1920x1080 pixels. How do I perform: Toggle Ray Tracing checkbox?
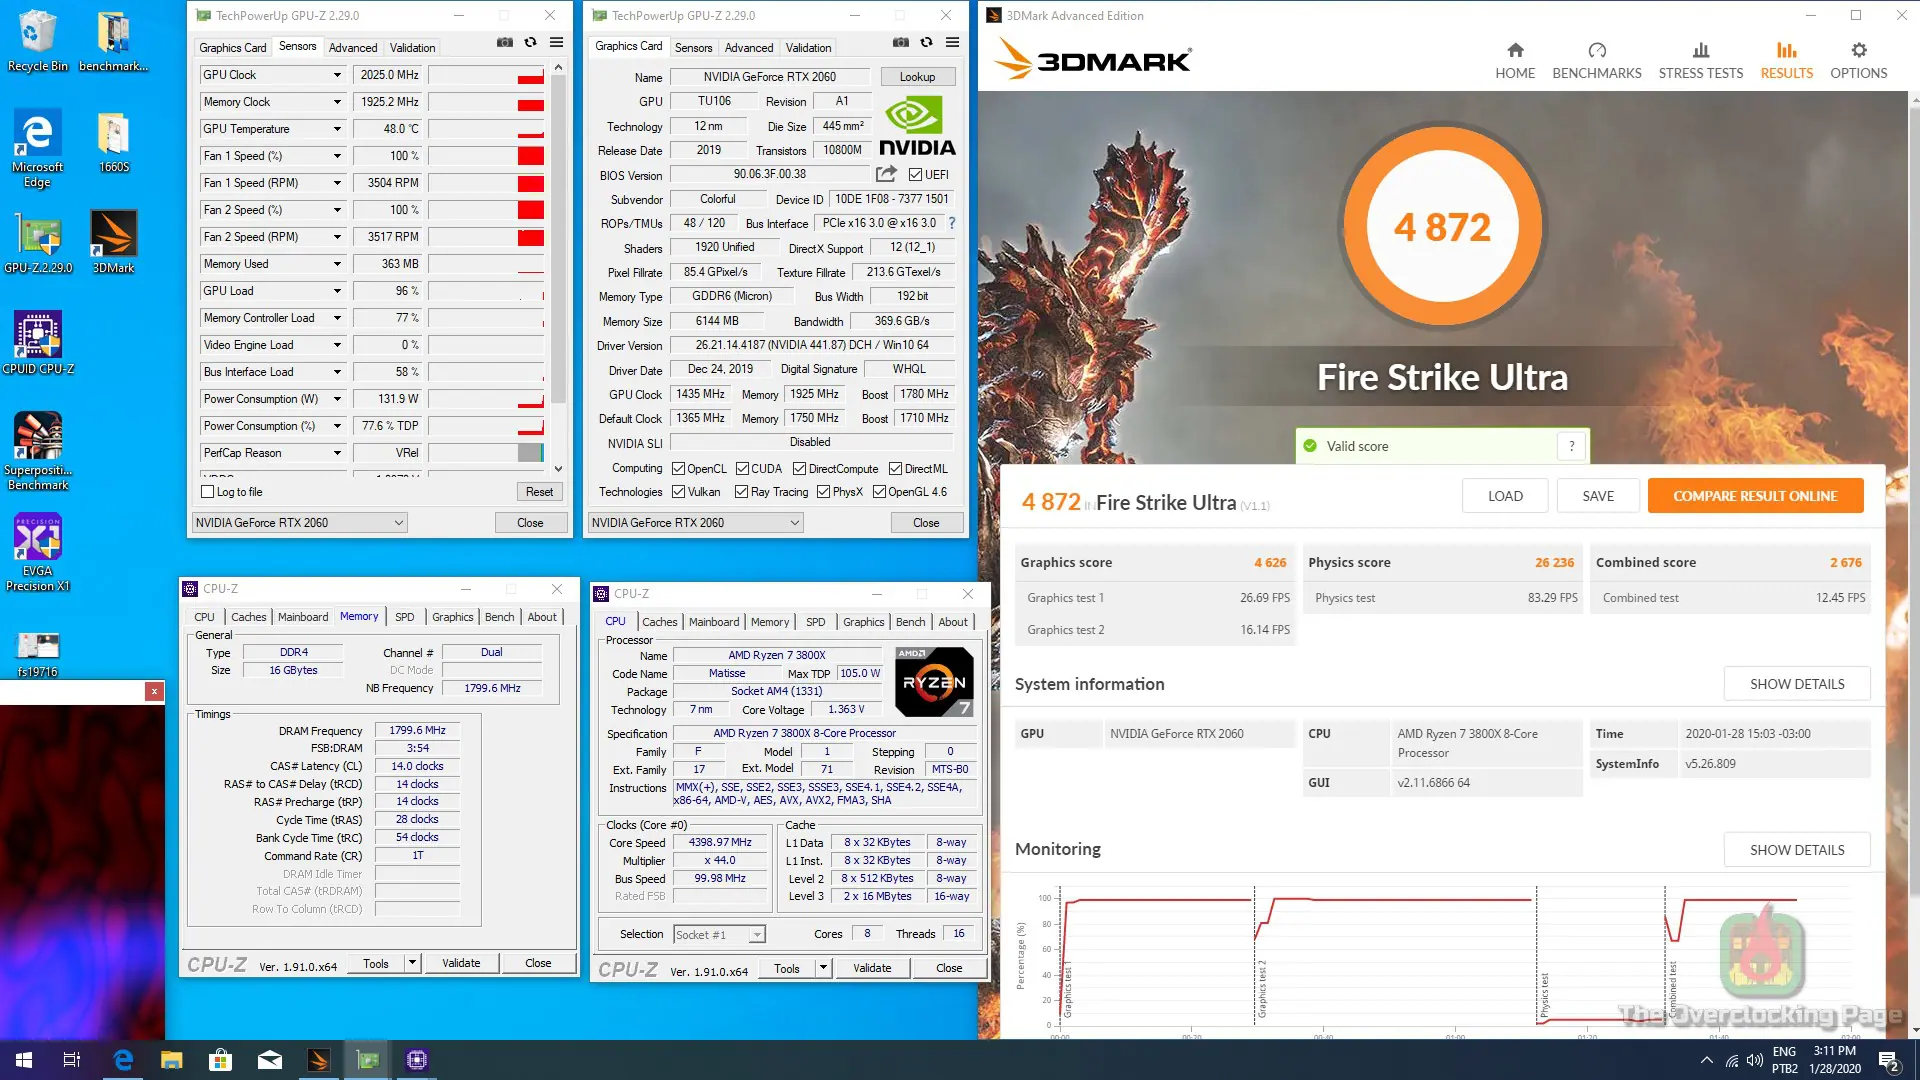tap(741, 492)
